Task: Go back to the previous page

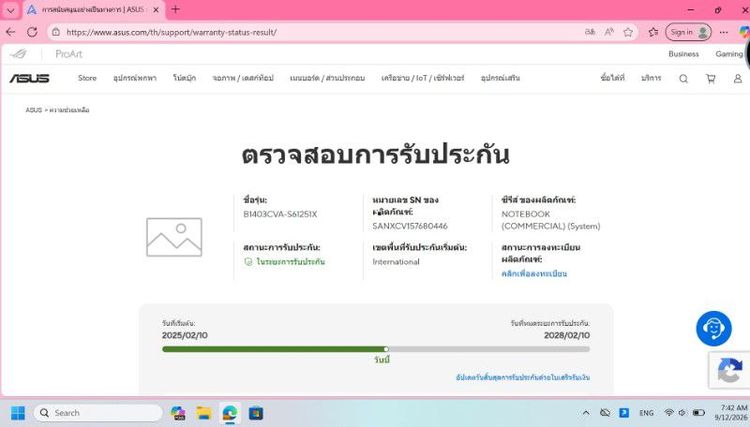Action: pos(11,32)
